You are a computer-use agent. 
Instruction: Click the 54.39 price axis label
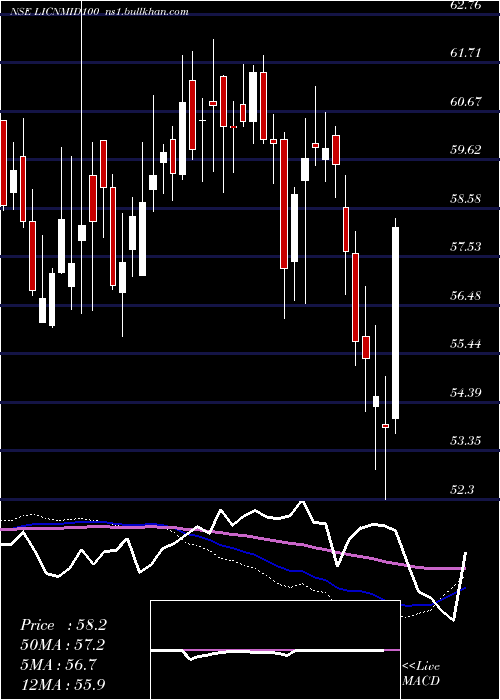pos(466,392)
